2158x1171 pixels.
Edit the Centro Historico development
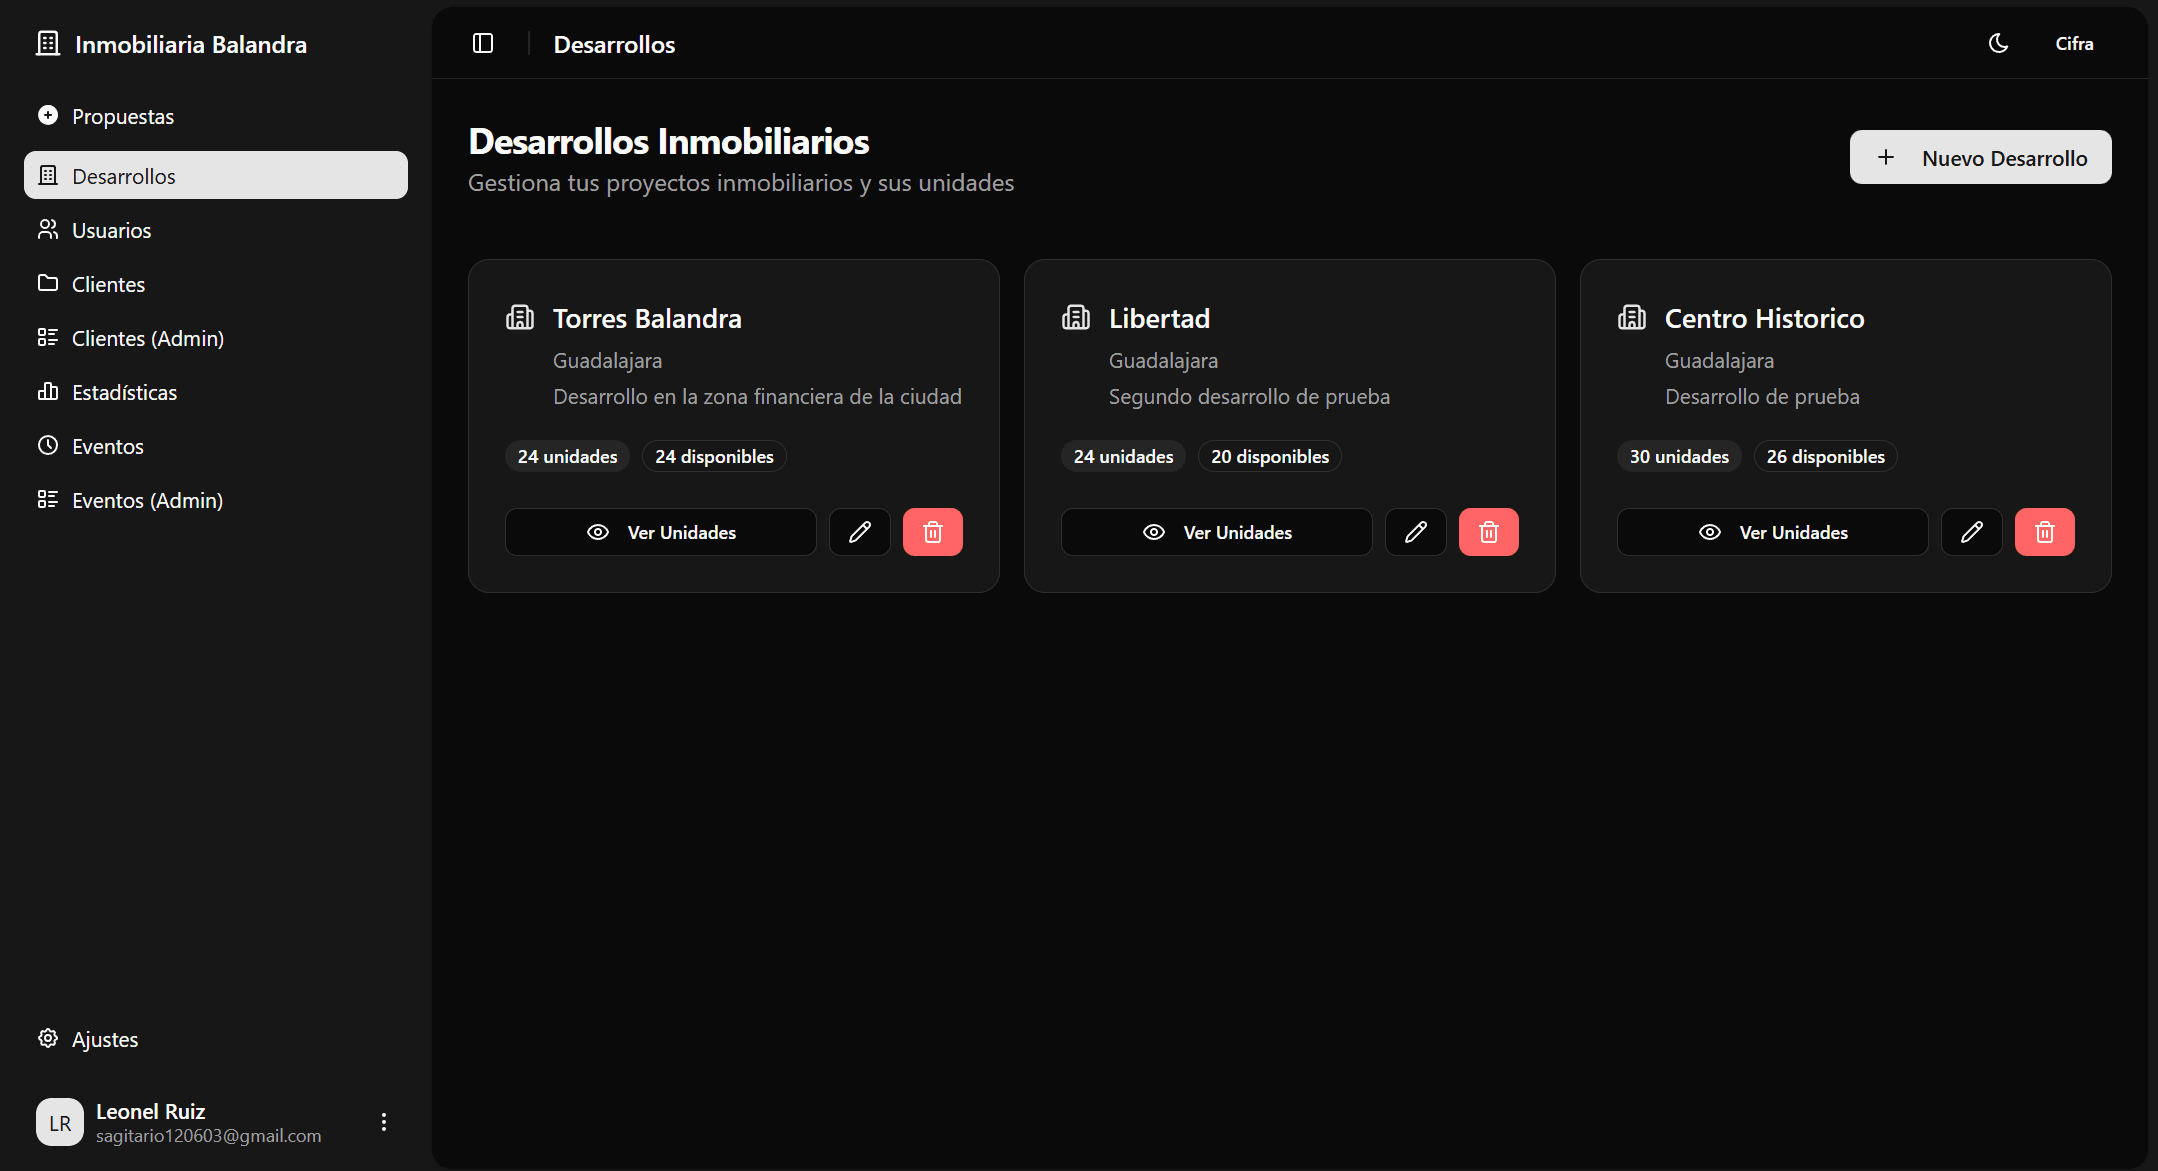point(1971,532)
